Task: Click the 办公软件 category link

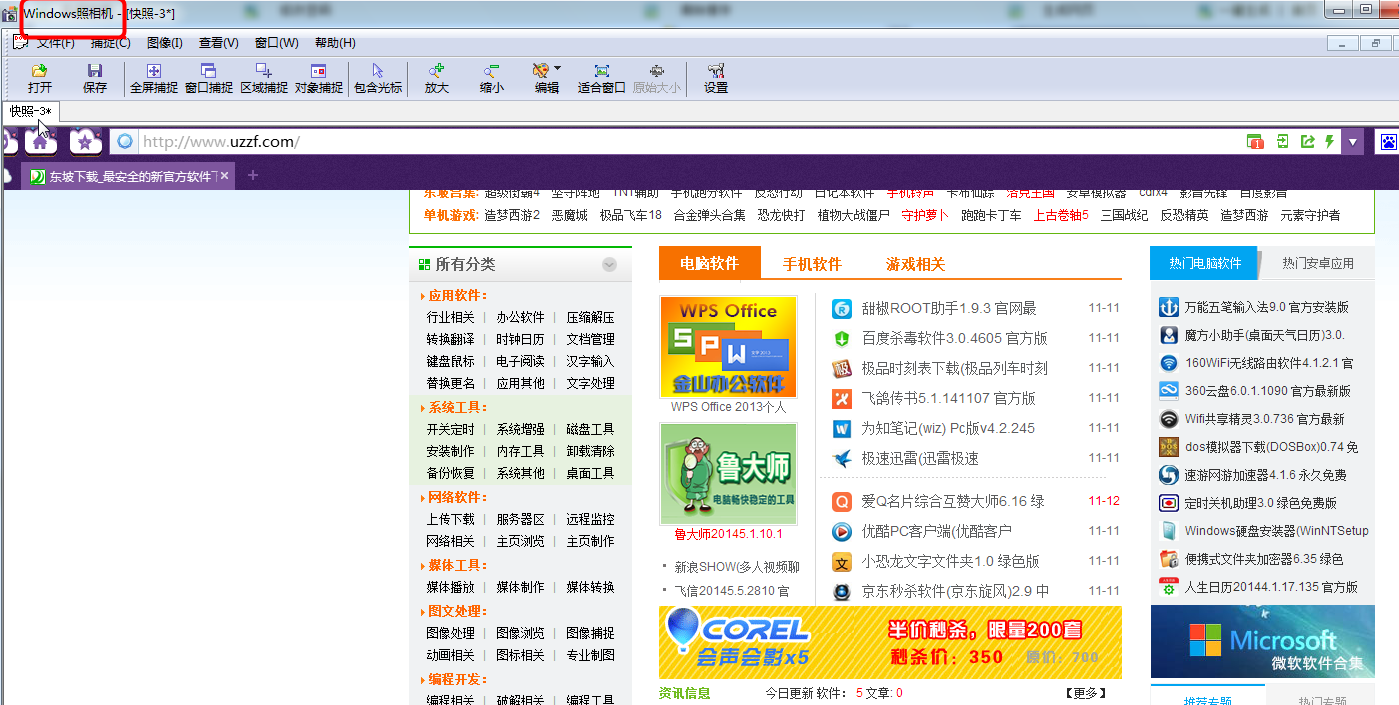Action: [x=520, y=317]
